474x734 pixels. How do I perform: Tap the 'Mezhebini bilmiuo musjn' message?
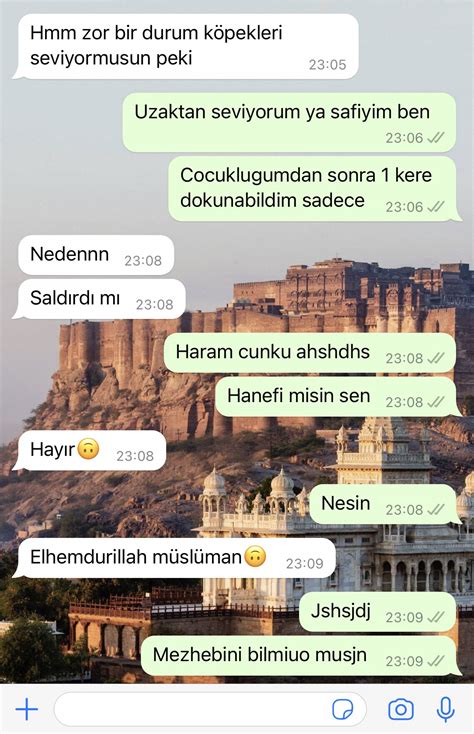tap(301, 656)
